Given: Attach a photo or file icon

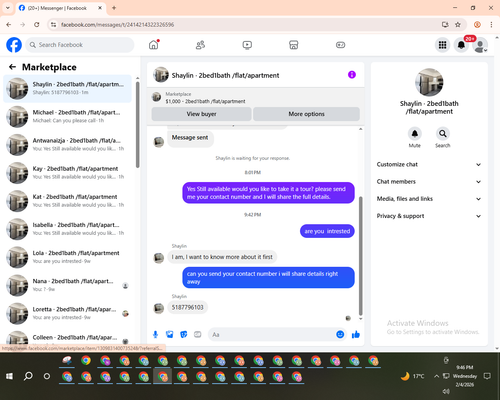Looking at the screenshot, I should (x=170, y=334).
